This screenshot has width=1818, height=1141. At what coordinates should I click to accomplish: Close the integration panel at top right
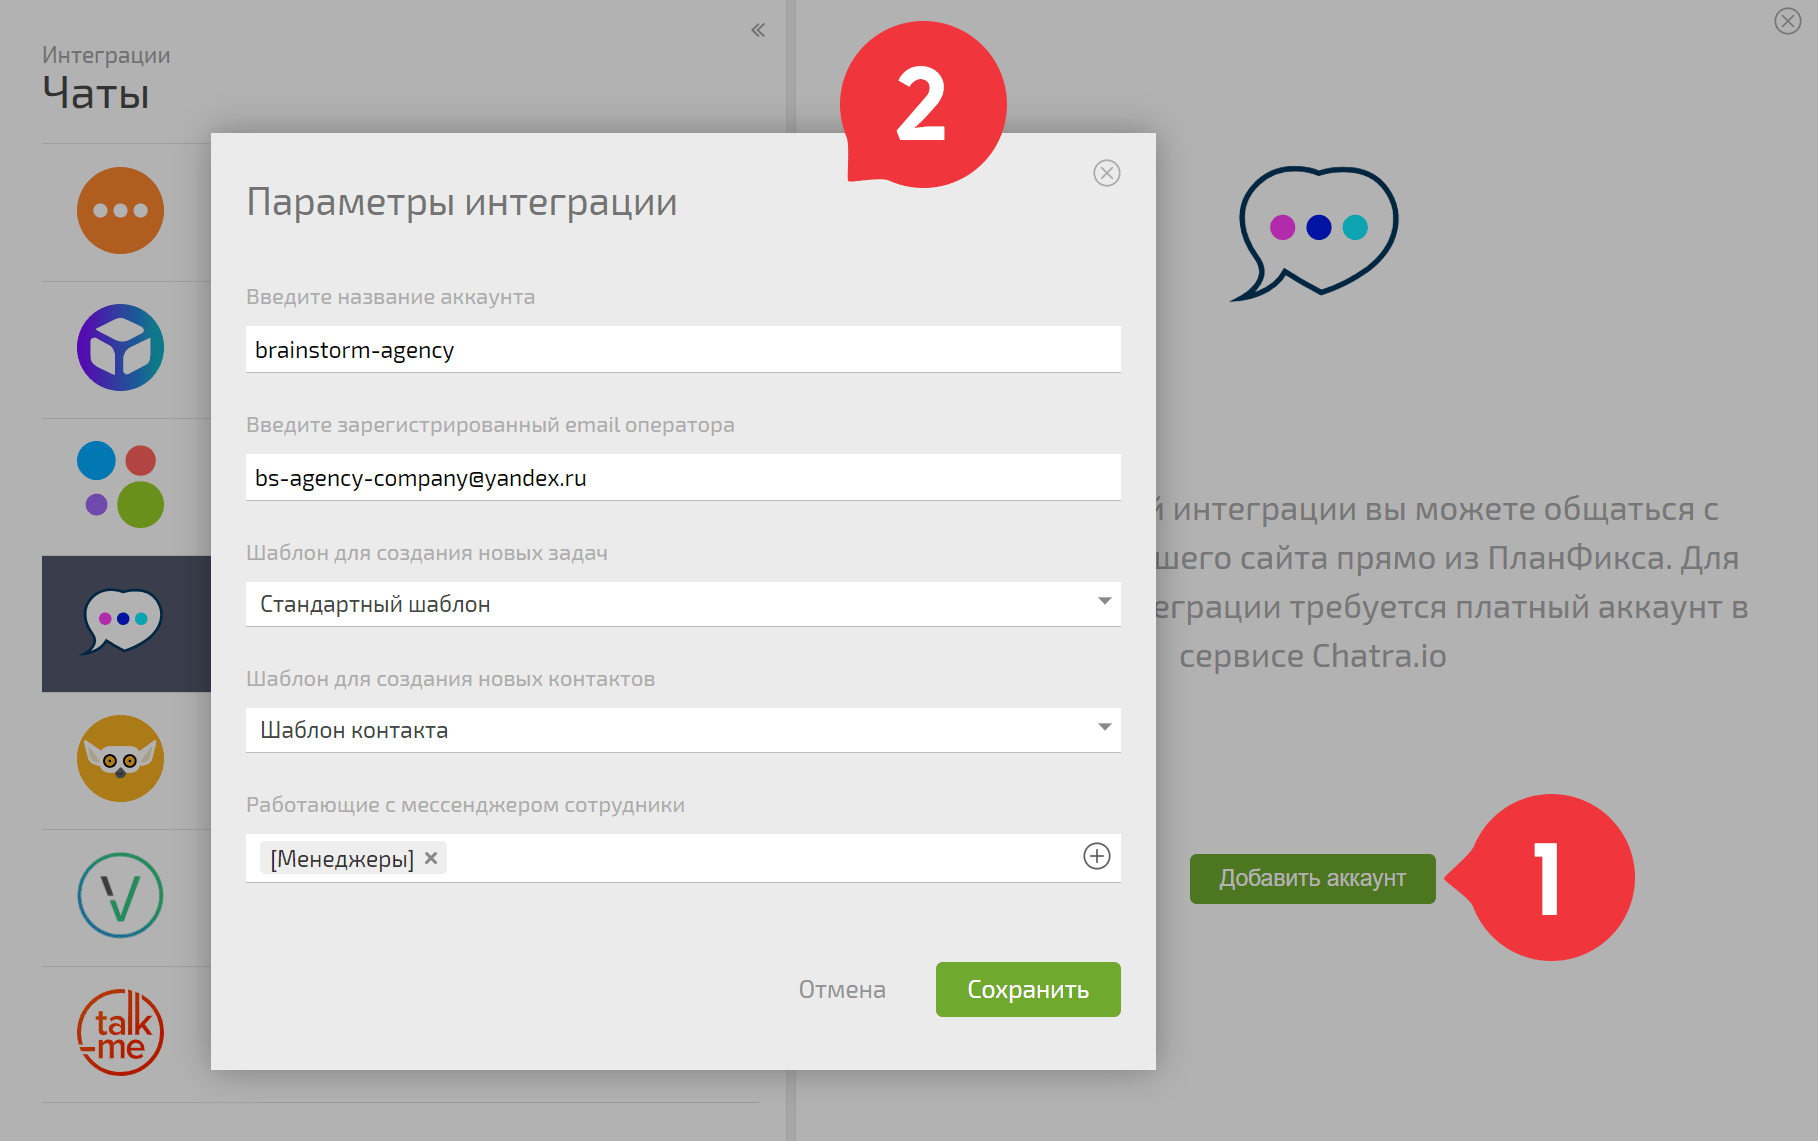(1787, 21)
